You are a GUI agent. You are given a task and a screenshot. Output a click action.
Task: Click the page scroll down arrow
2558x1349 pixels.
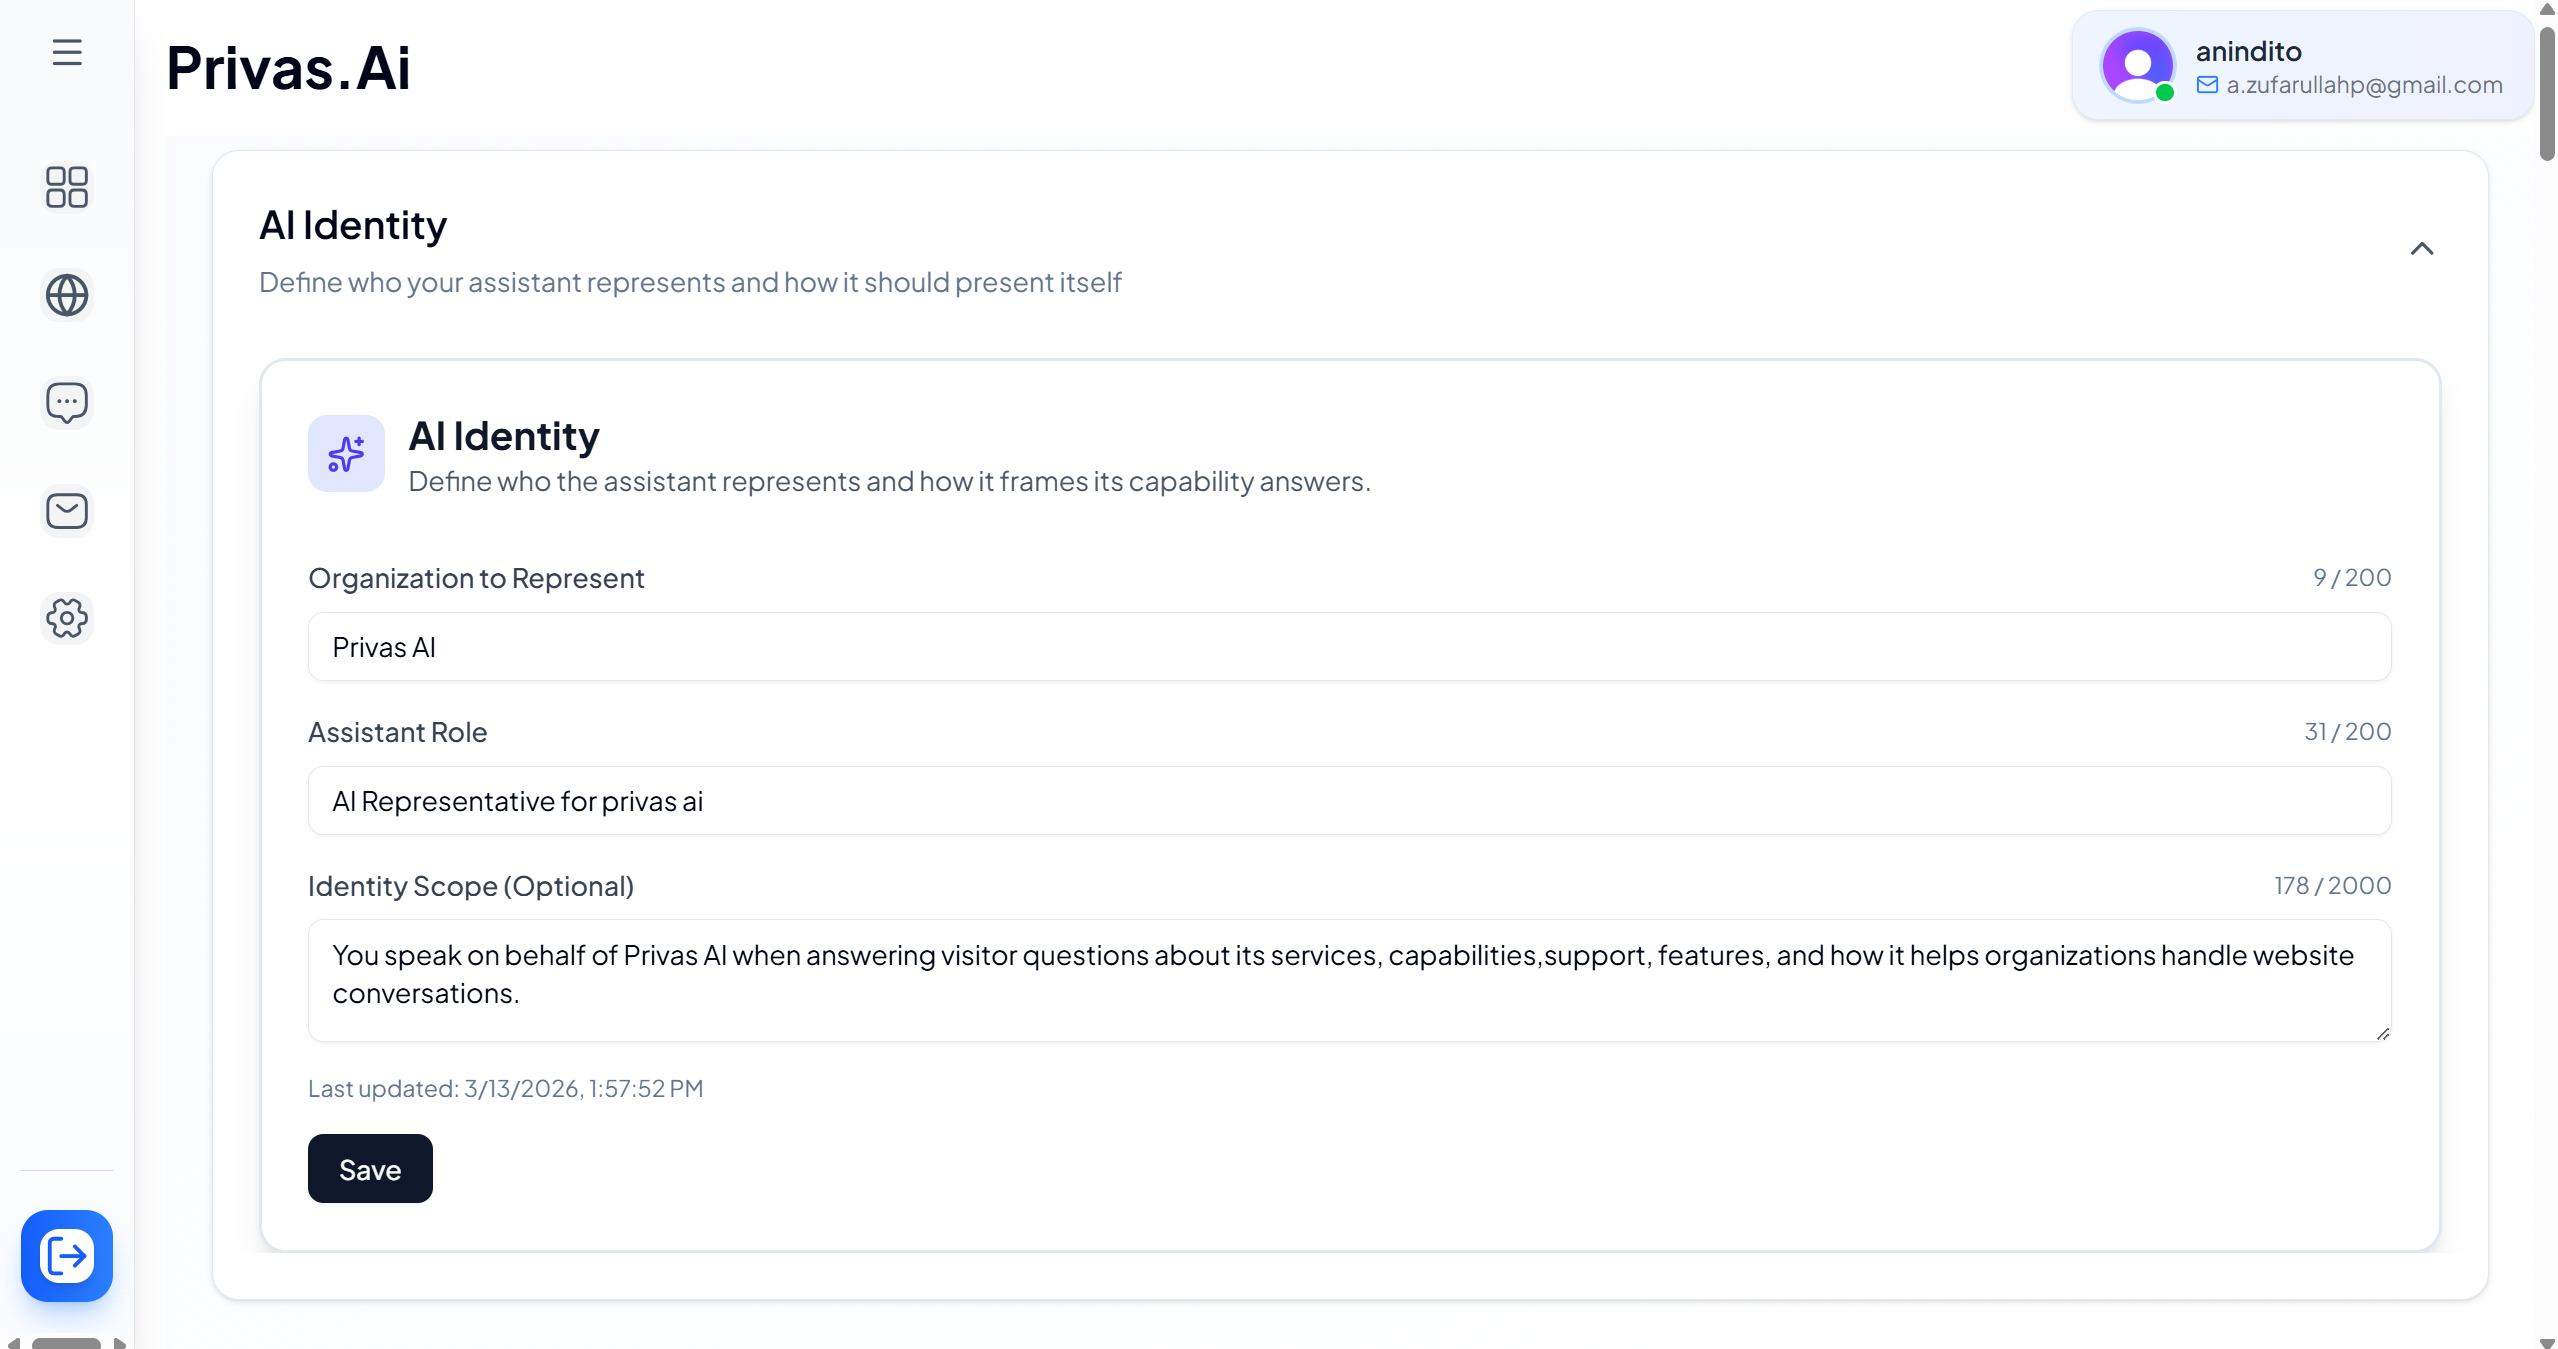[2547, 1343]
